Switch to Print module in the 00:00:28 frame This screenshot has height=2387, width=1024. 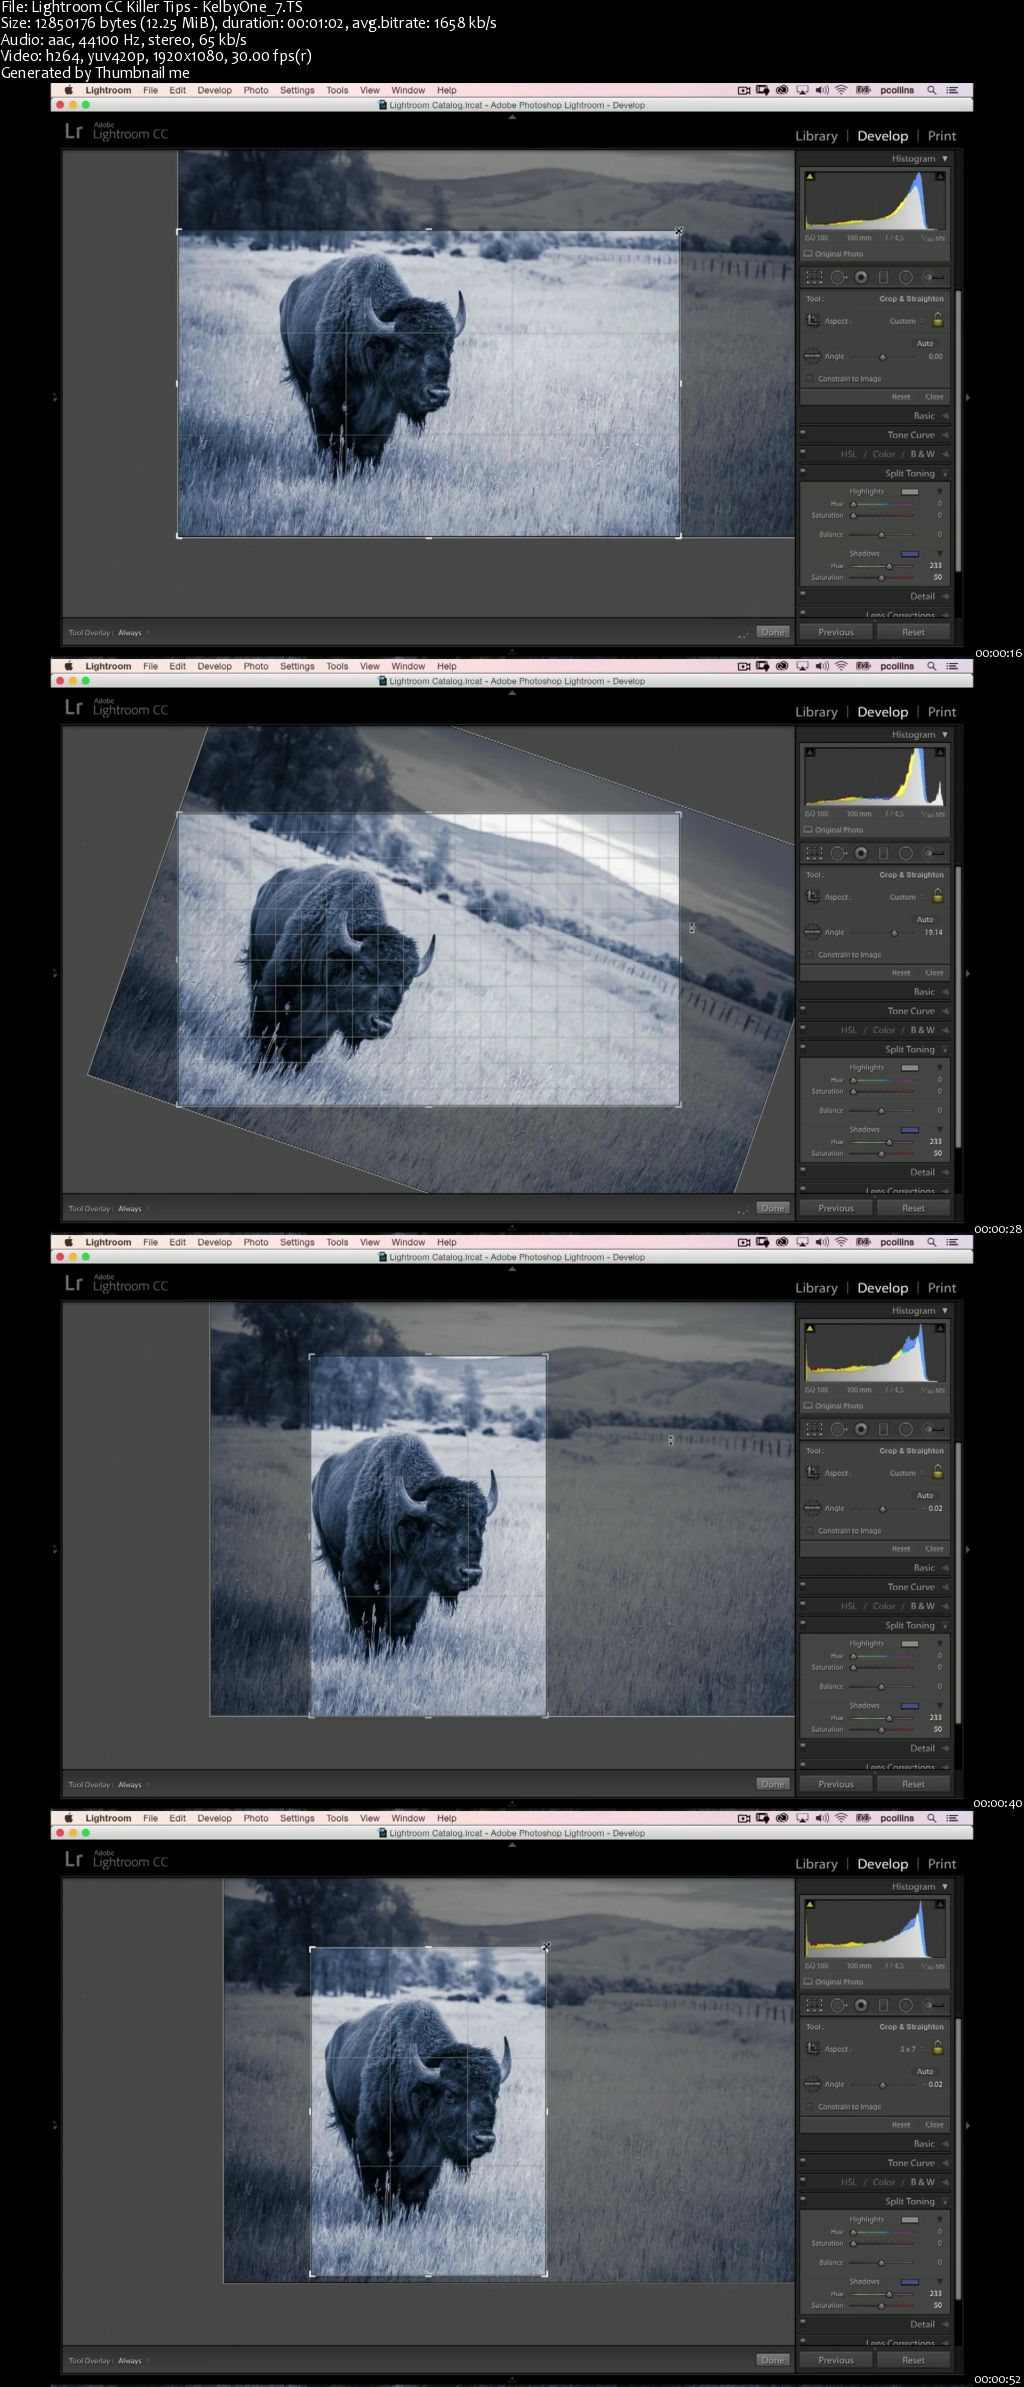pyautogui.click(x=942, y=712)
